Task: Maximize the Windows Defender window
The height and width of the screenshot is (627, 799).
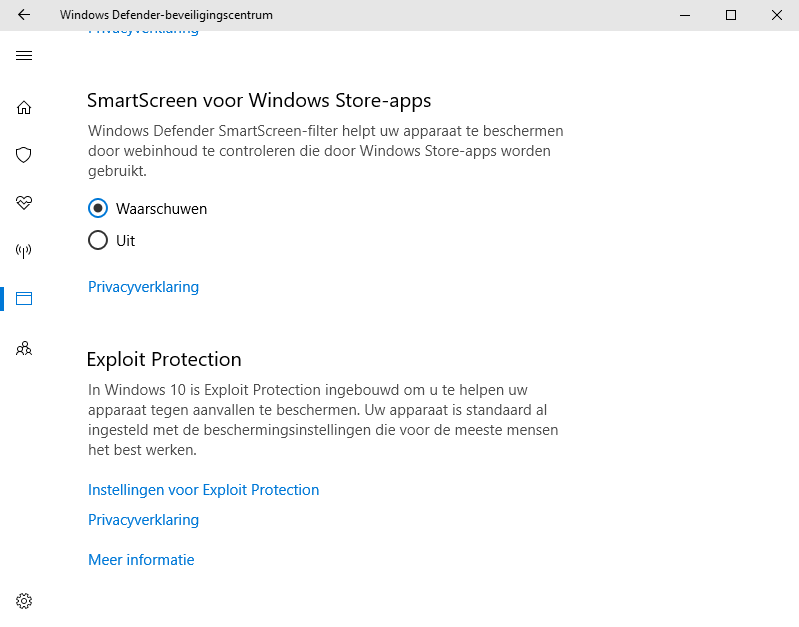Action: [x=731, y=15]
